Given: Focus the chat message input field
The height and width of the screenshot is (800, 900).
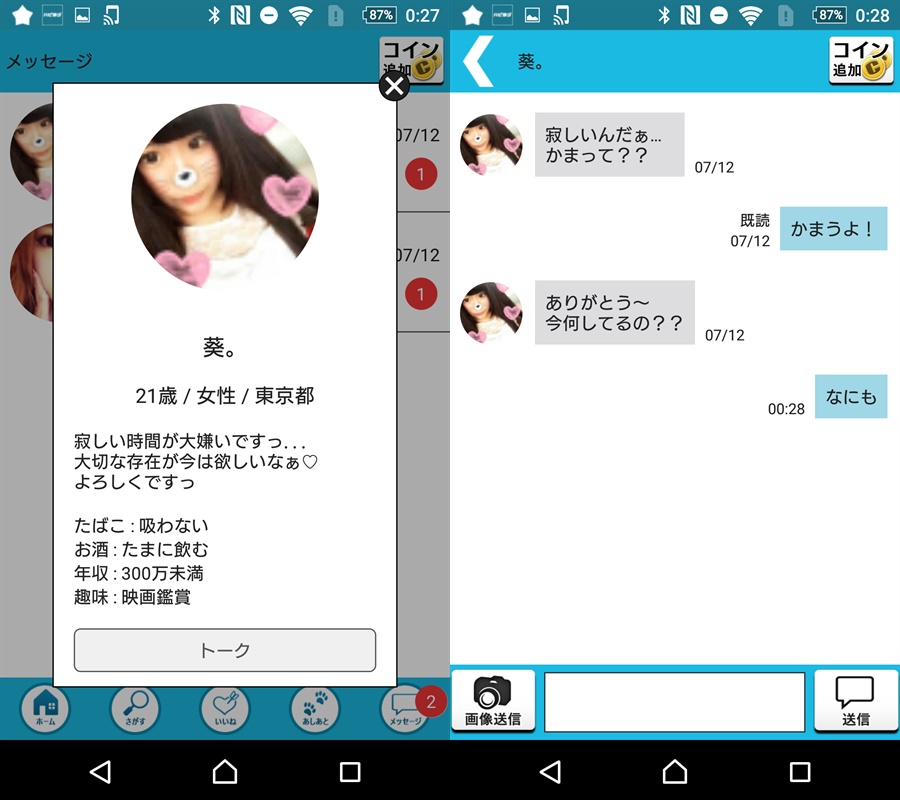Looking at the screenshot, I should click(x=674, y=702).
